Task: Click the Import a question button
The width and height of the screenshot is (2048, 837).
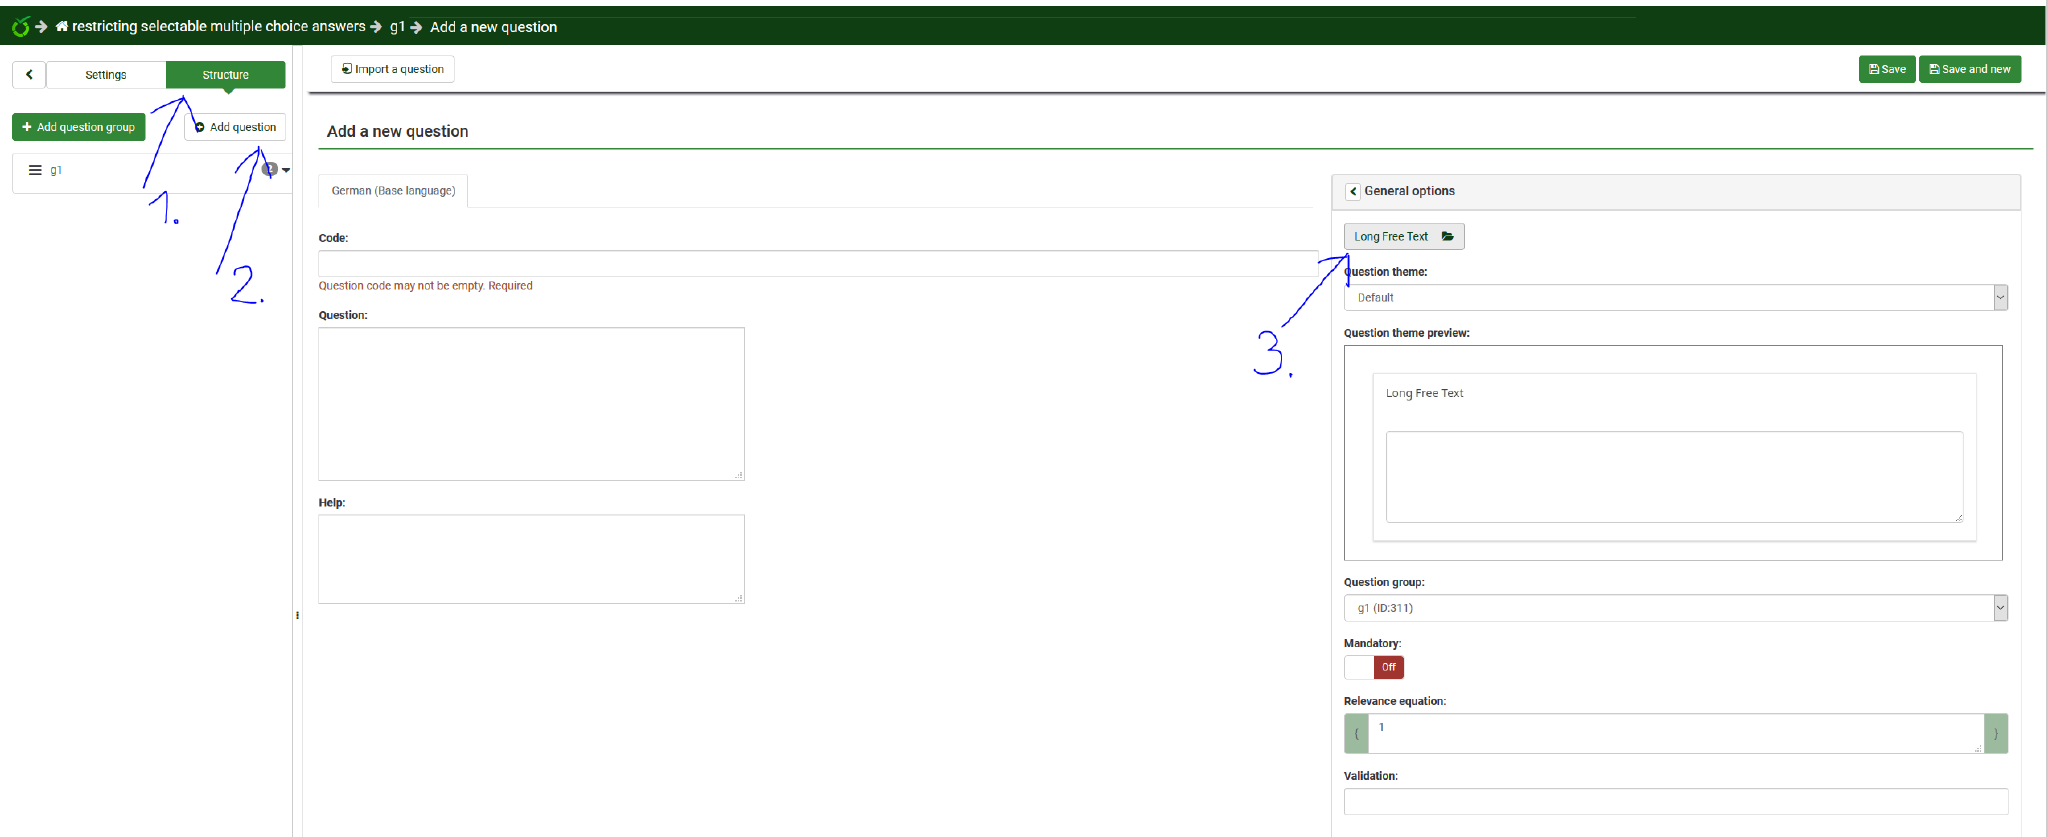Action: tap(393, 69)
